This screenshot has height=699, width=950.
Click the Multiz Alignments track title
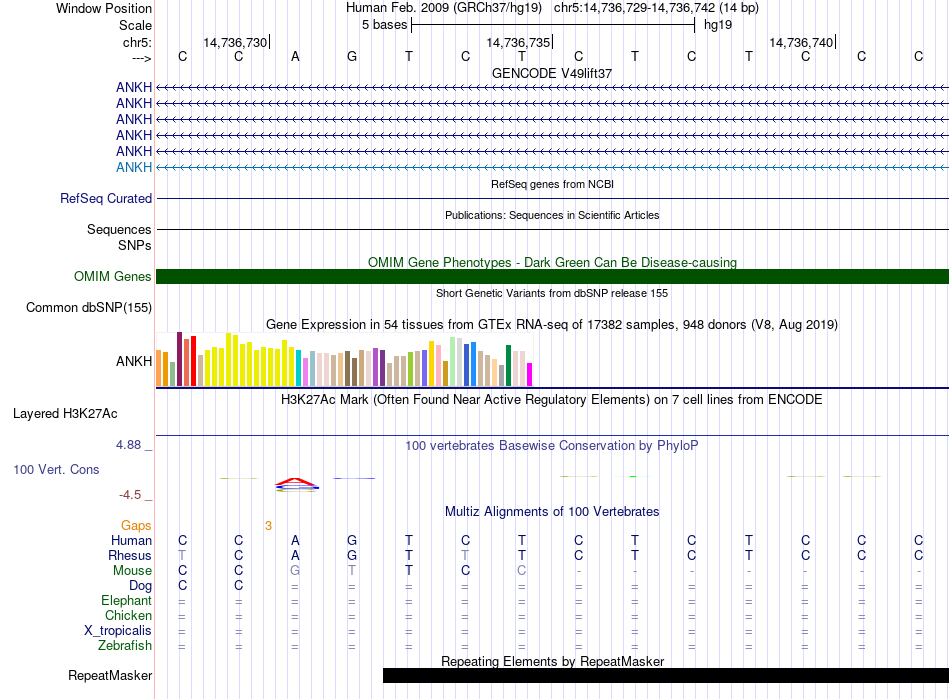(x=552, y=511)
